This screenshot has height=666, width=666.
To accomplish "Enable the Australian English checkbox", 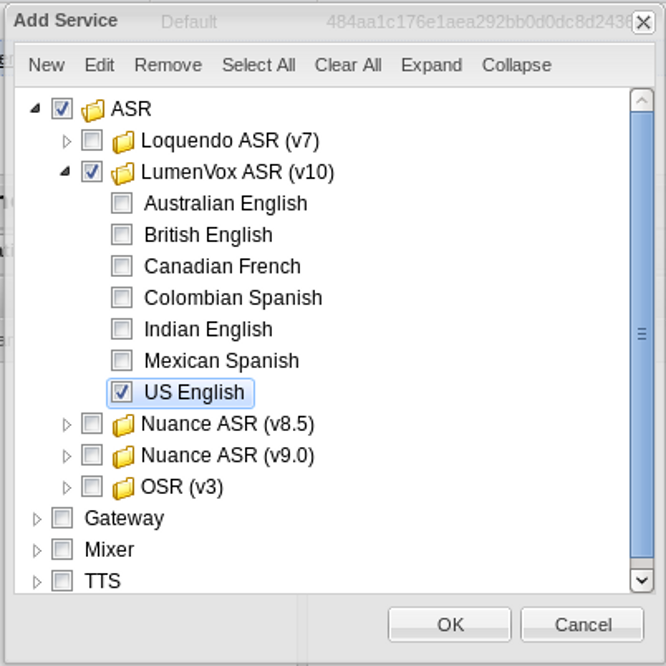I will pyautogui.click(x=122, y=203).
